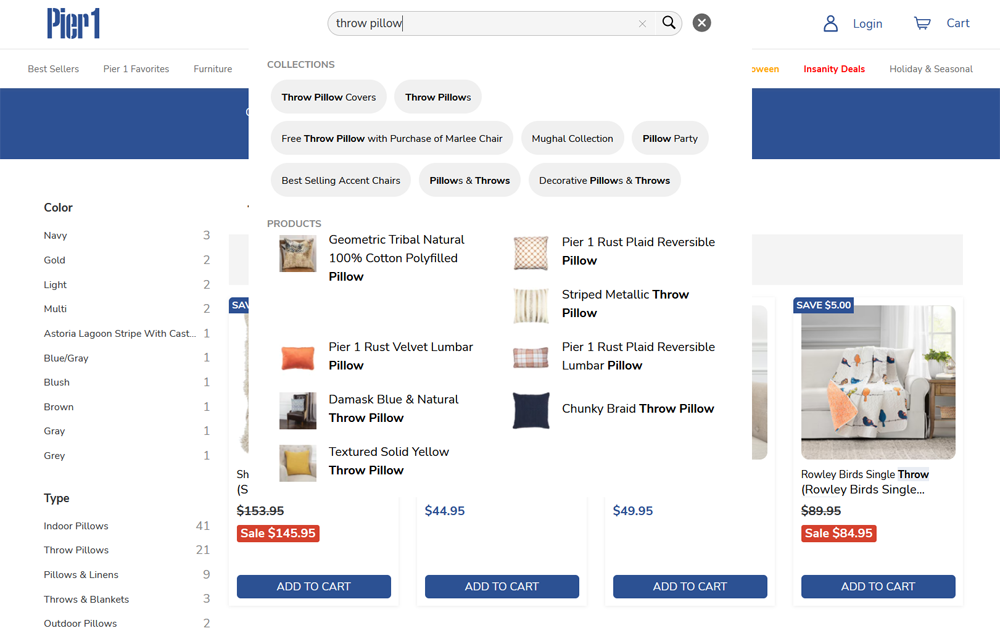
Task: Click the Pier 1 logo
Action: (x=73, y=24)
